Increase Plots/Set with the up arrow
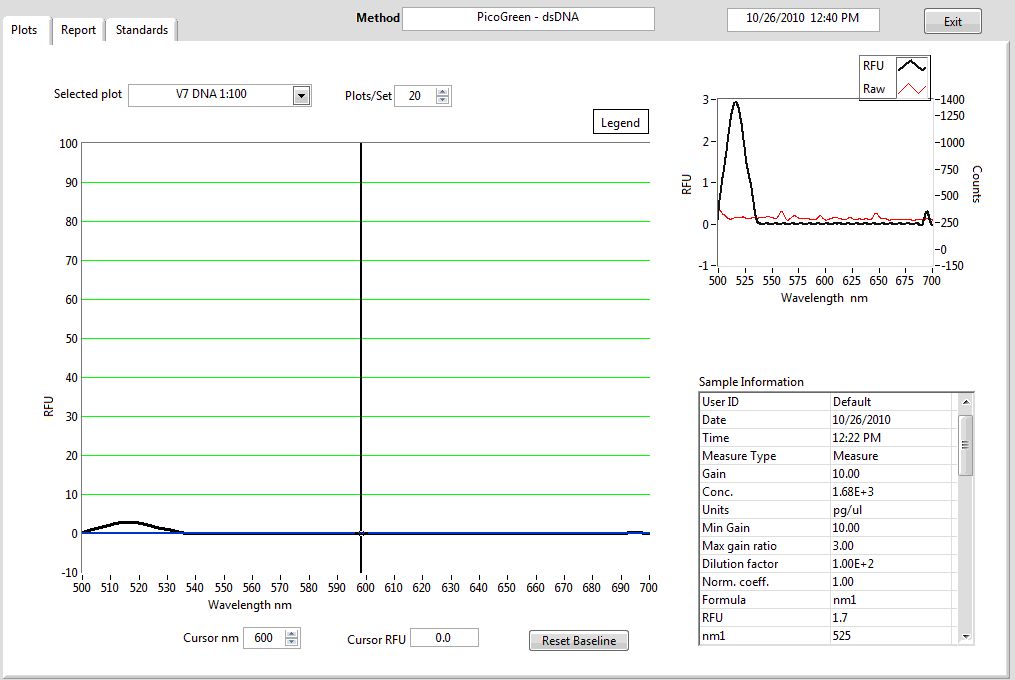 pyautogui.click(x=442, y=91)
